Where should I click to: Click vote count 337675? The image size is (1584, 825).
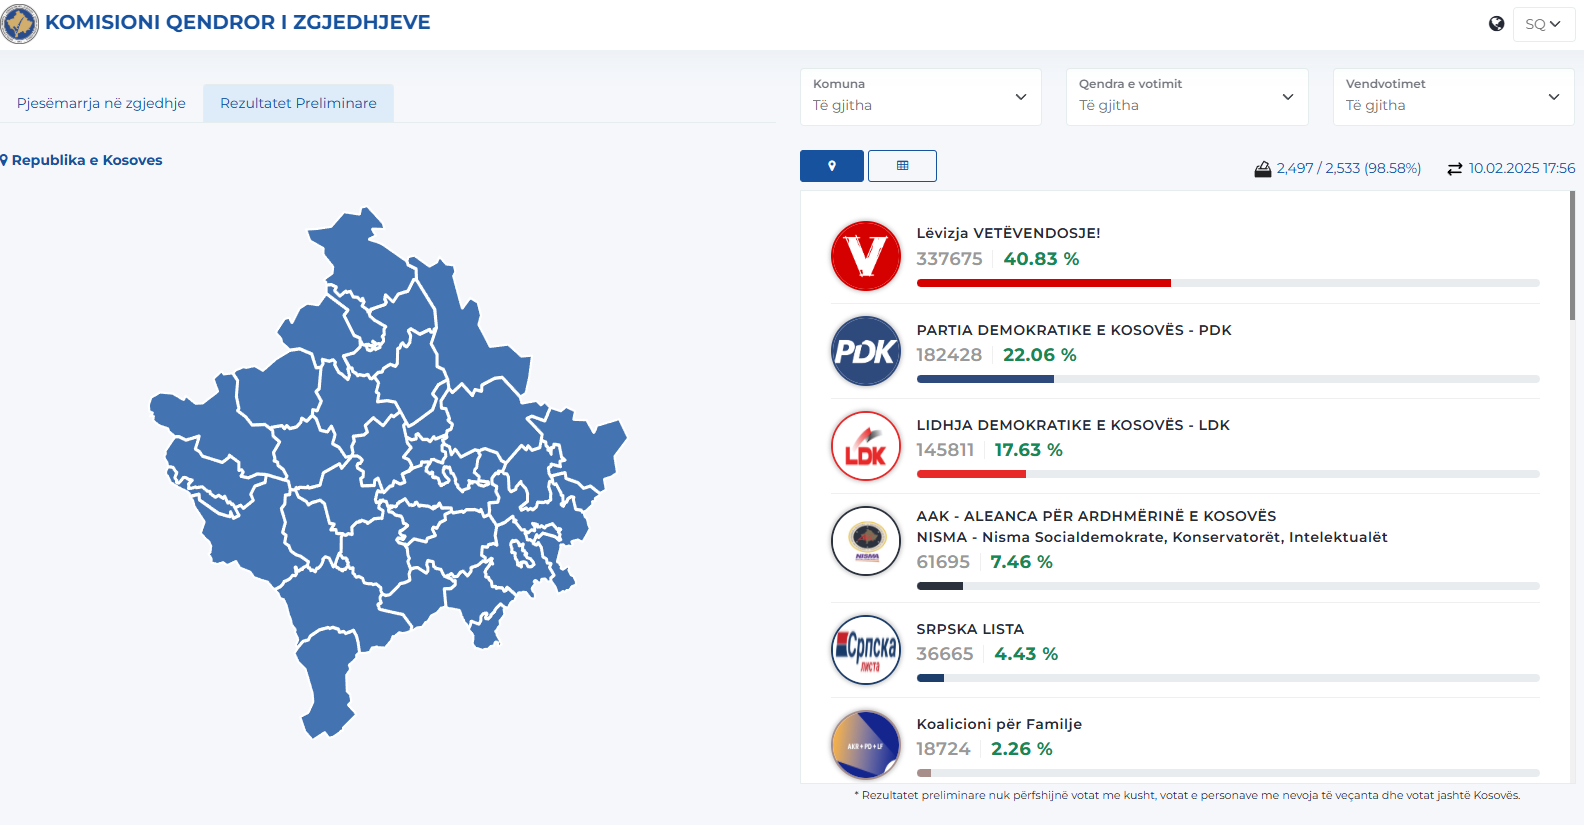949,259
